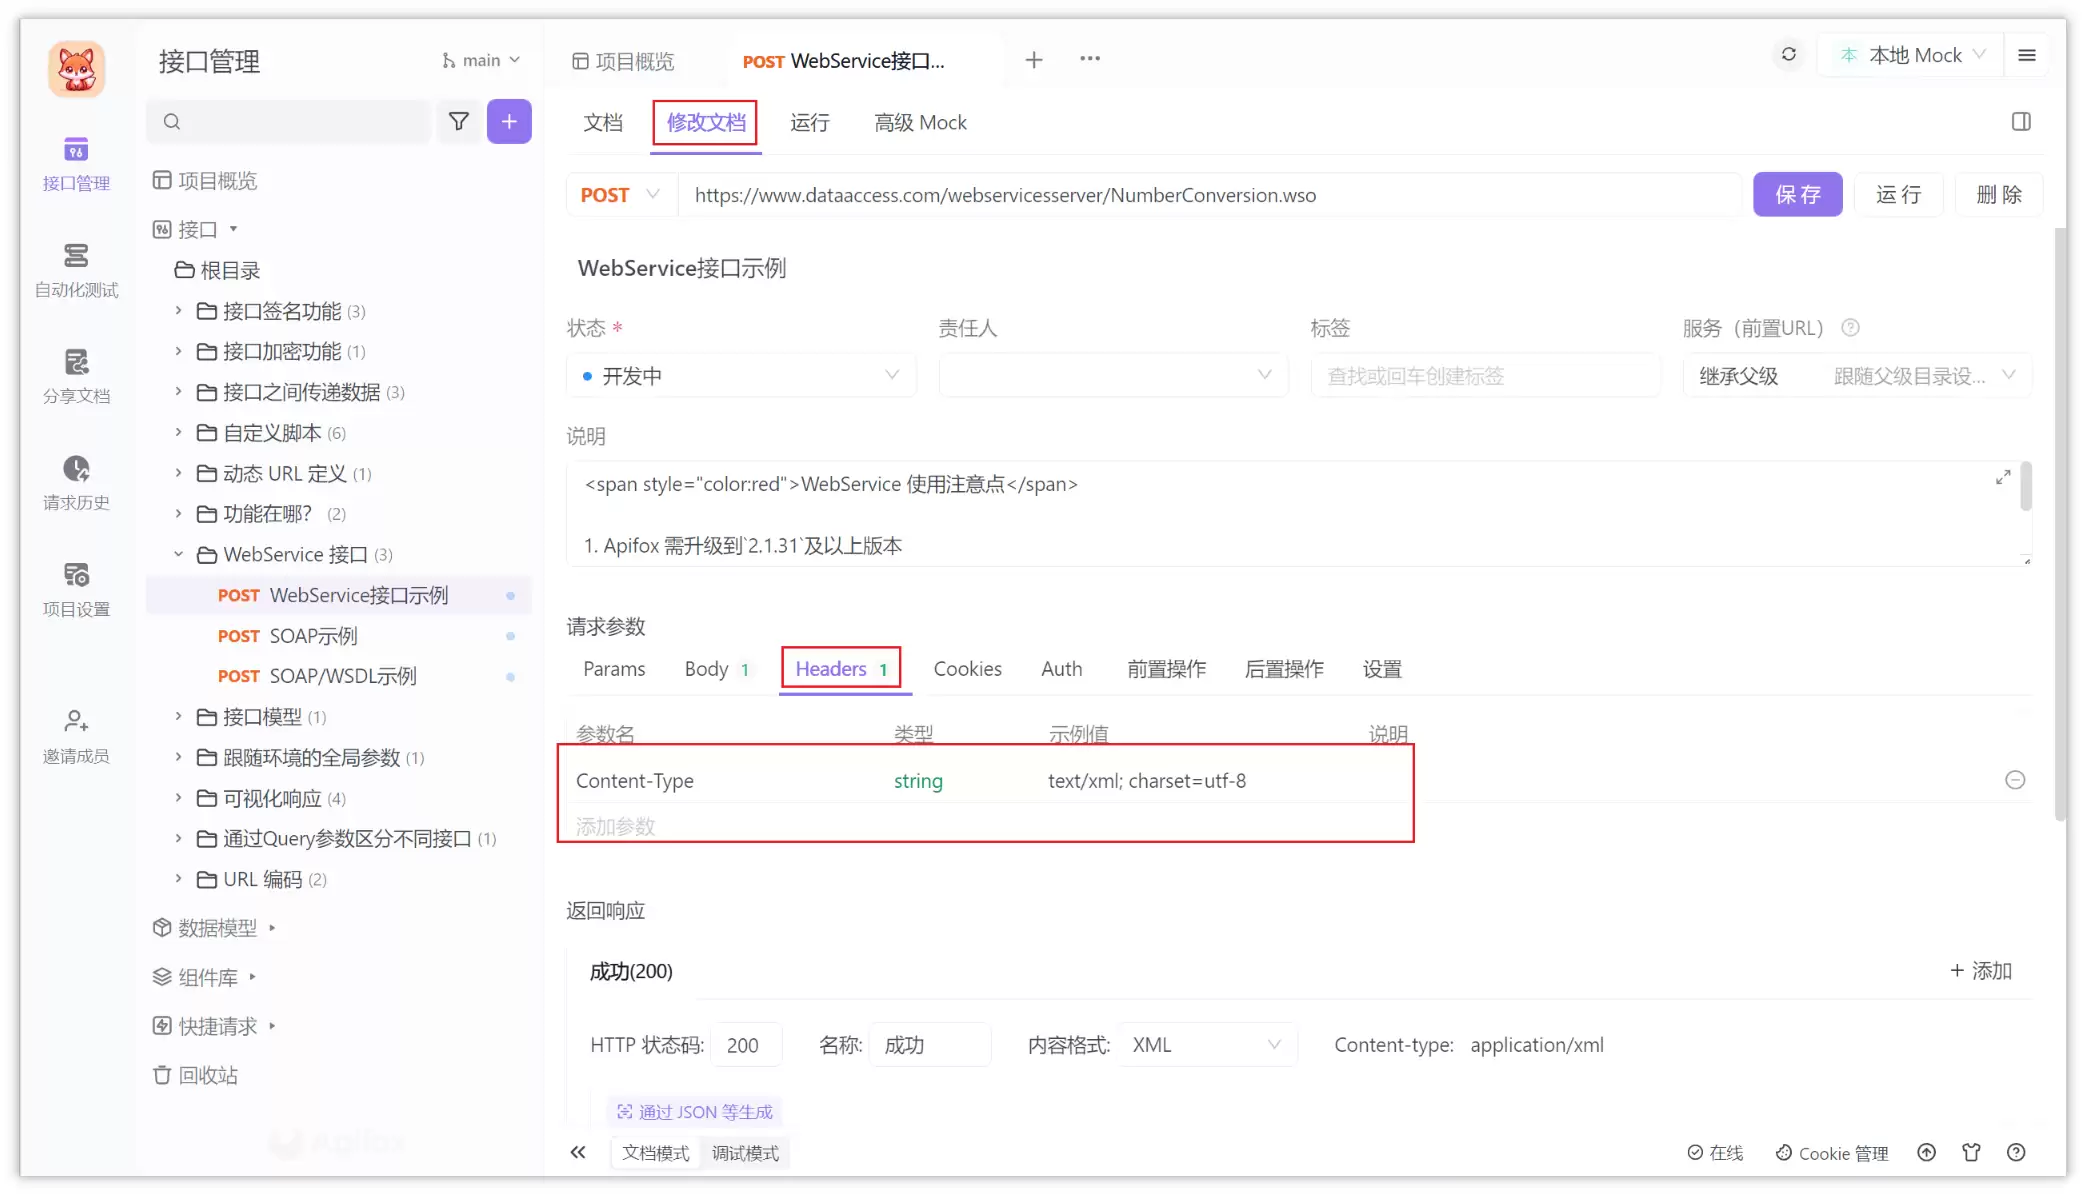
Task: Click the shirt theme icon in status bar
Action: click(x=1971, y=1153)
